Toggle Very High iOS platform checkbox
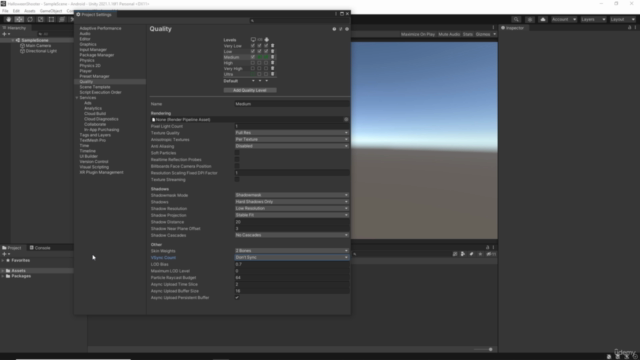This screenshot has height=360, width=640. pyautogui.click(x=259, y=69)
